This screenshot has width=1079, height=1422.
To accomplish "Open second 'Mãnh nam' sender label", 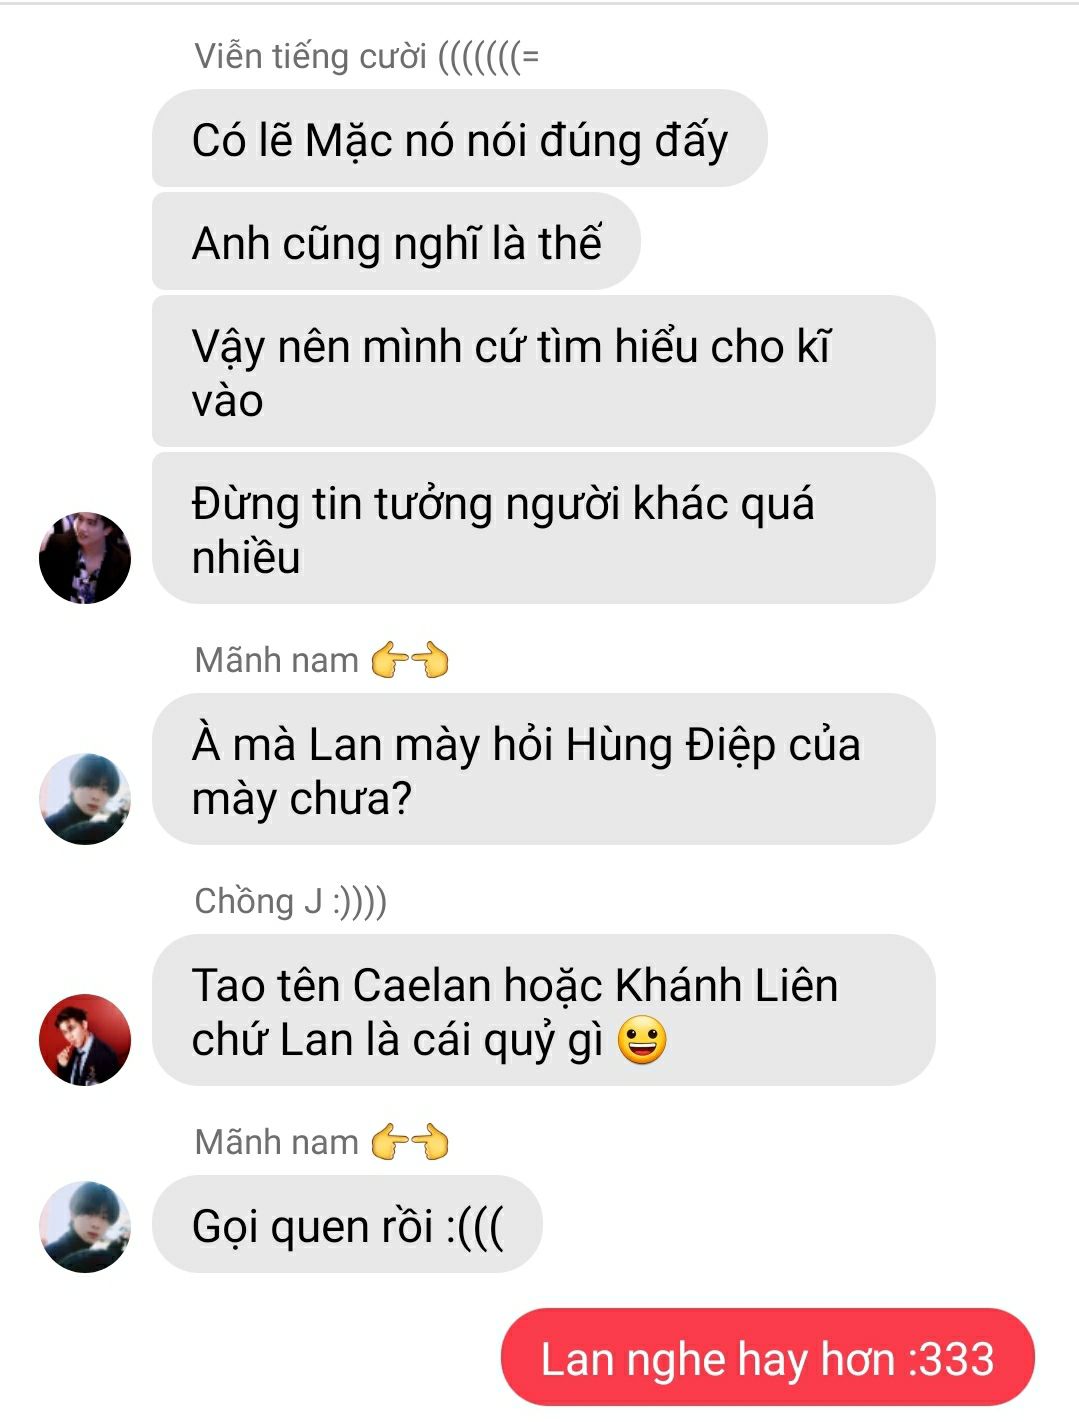I will [276, 1142].
